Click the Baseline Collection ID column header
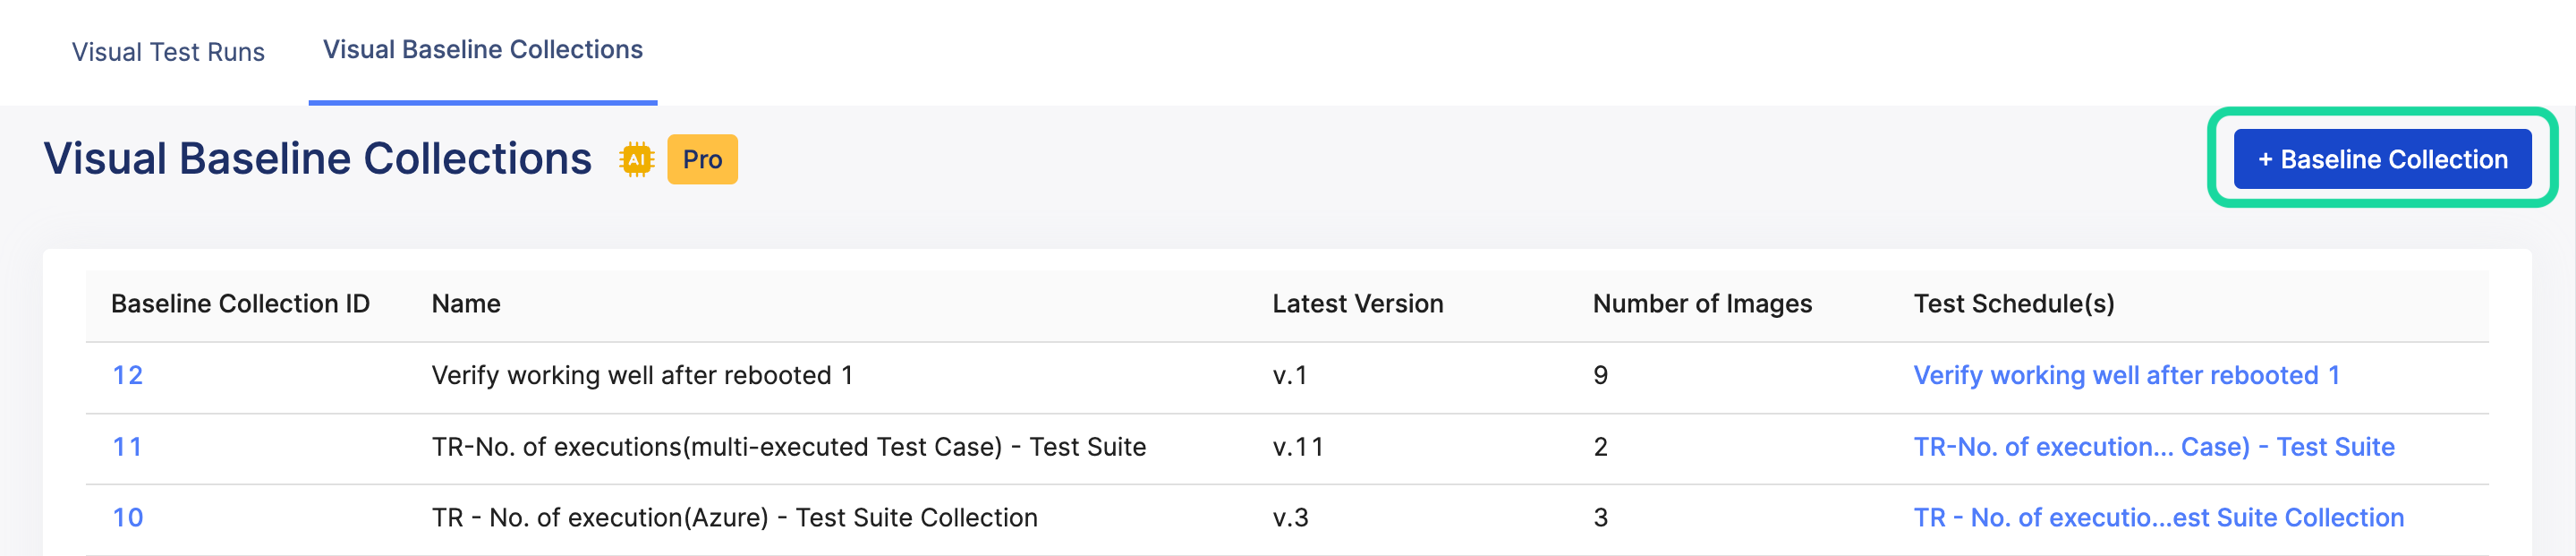Viewport: 2576px width, 556px height. [x=240, y=304]
